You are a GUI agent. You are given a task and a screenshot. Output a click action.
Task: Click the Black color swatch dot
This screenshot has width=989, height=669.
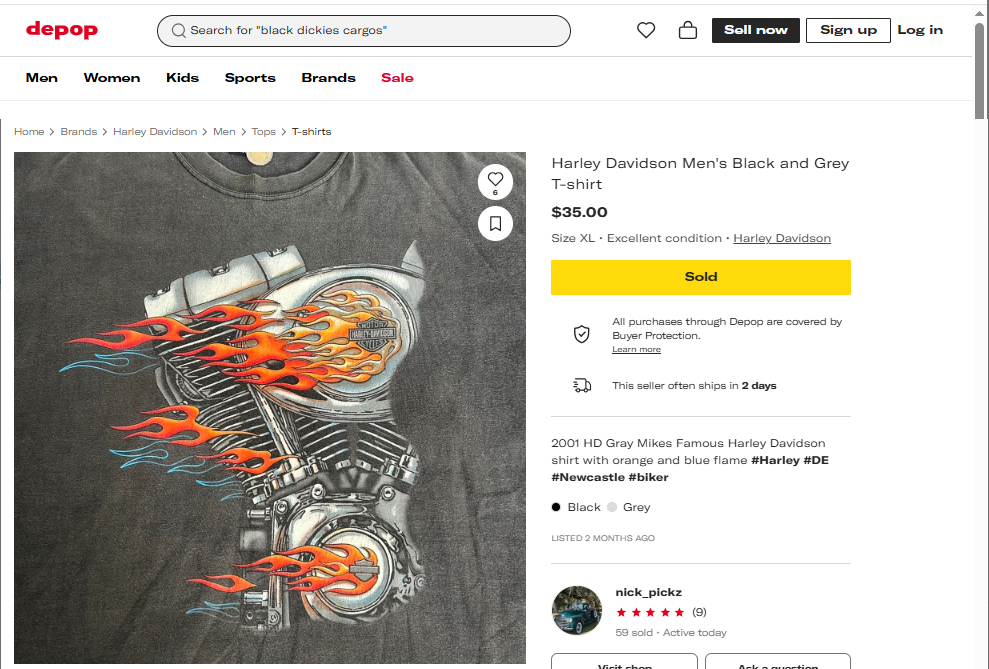click(x=556, y=507)
